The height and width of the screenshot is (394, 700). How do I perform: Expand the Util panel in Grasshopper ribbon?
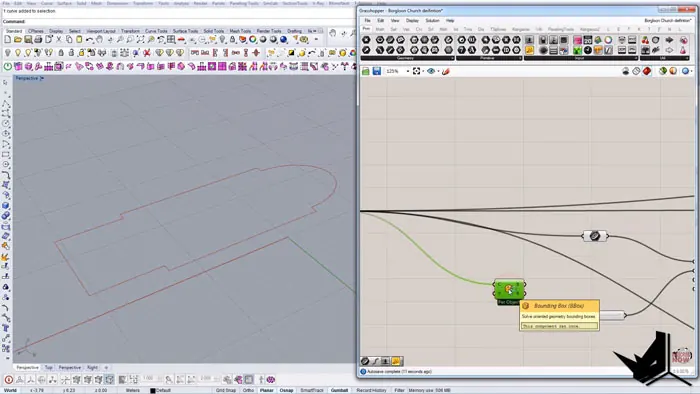[664, 58]
